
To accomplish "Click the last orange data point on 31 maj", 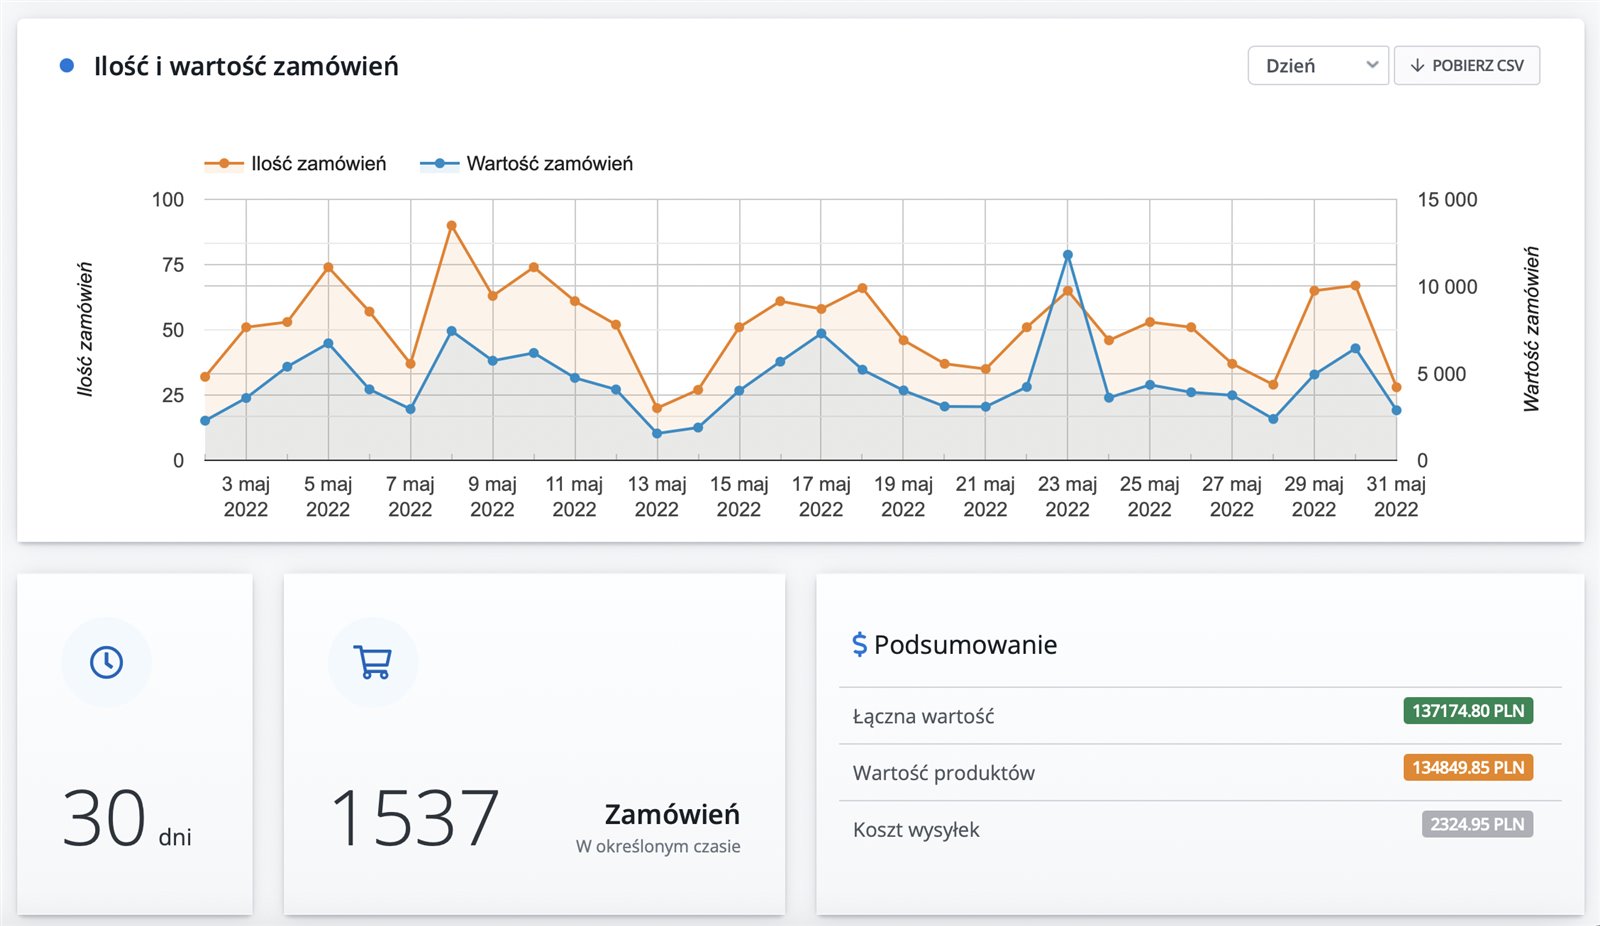I will [x=1396, y=387].
